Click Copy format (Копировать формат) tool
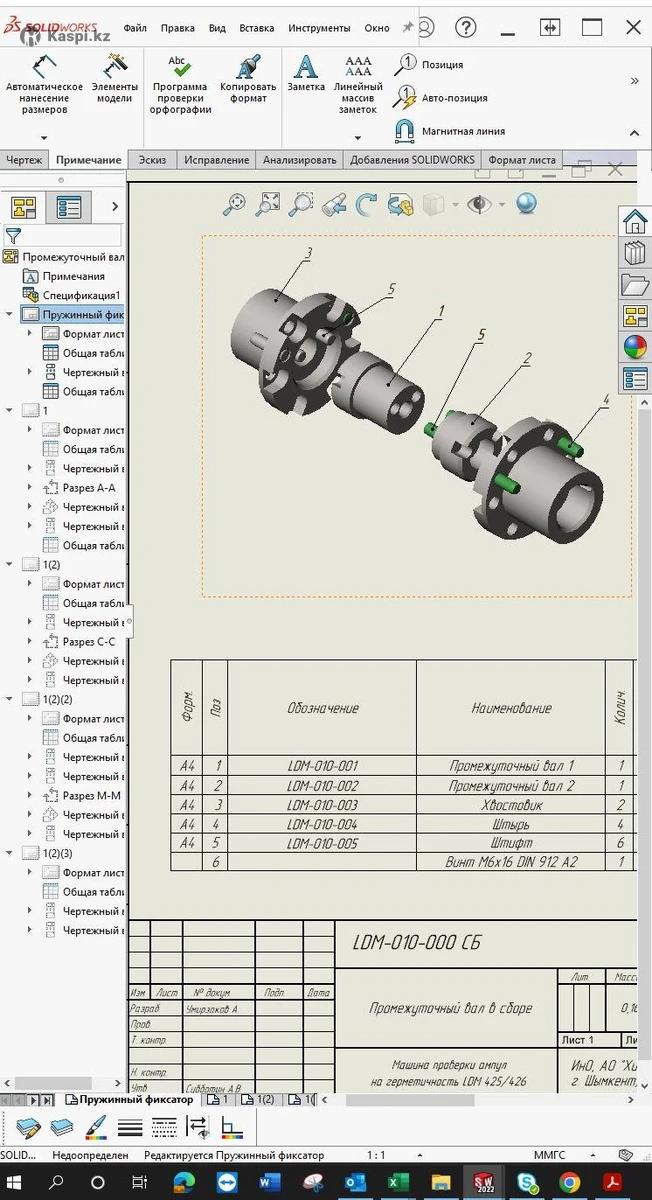652x1200 pixels. (248, 80)
